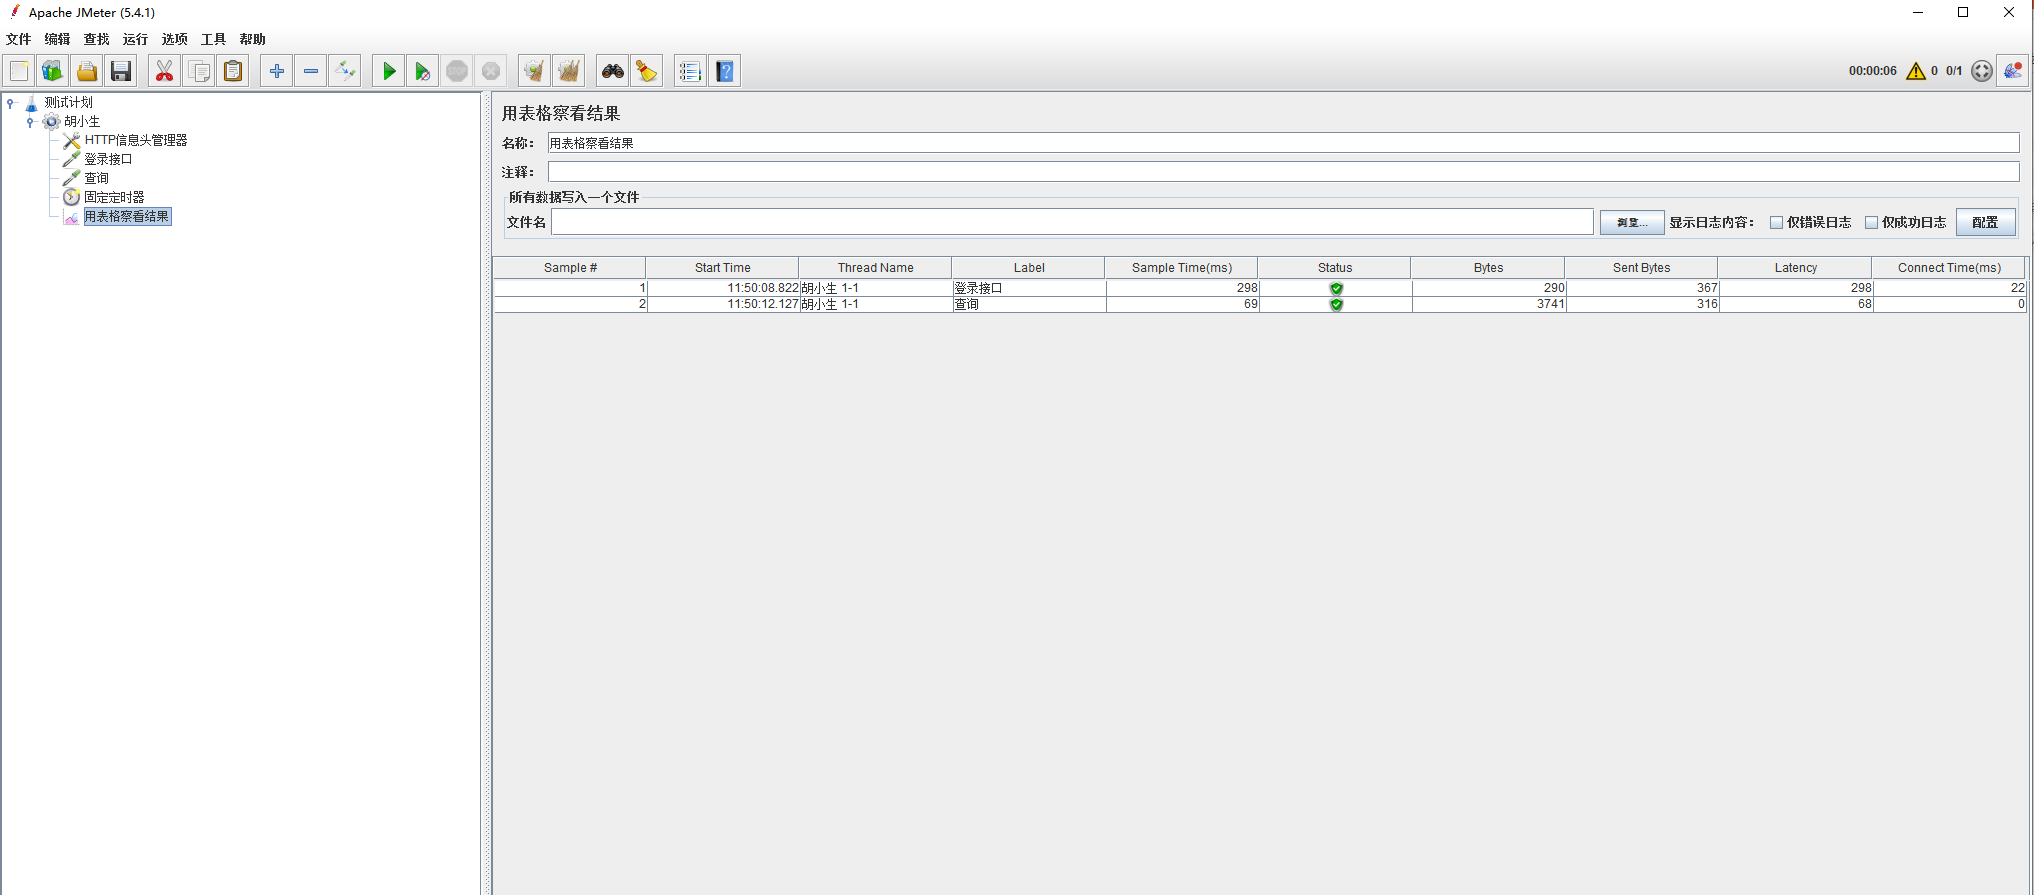
Task: Select 胡小生 thread group in tree
Action: (82, 121)
